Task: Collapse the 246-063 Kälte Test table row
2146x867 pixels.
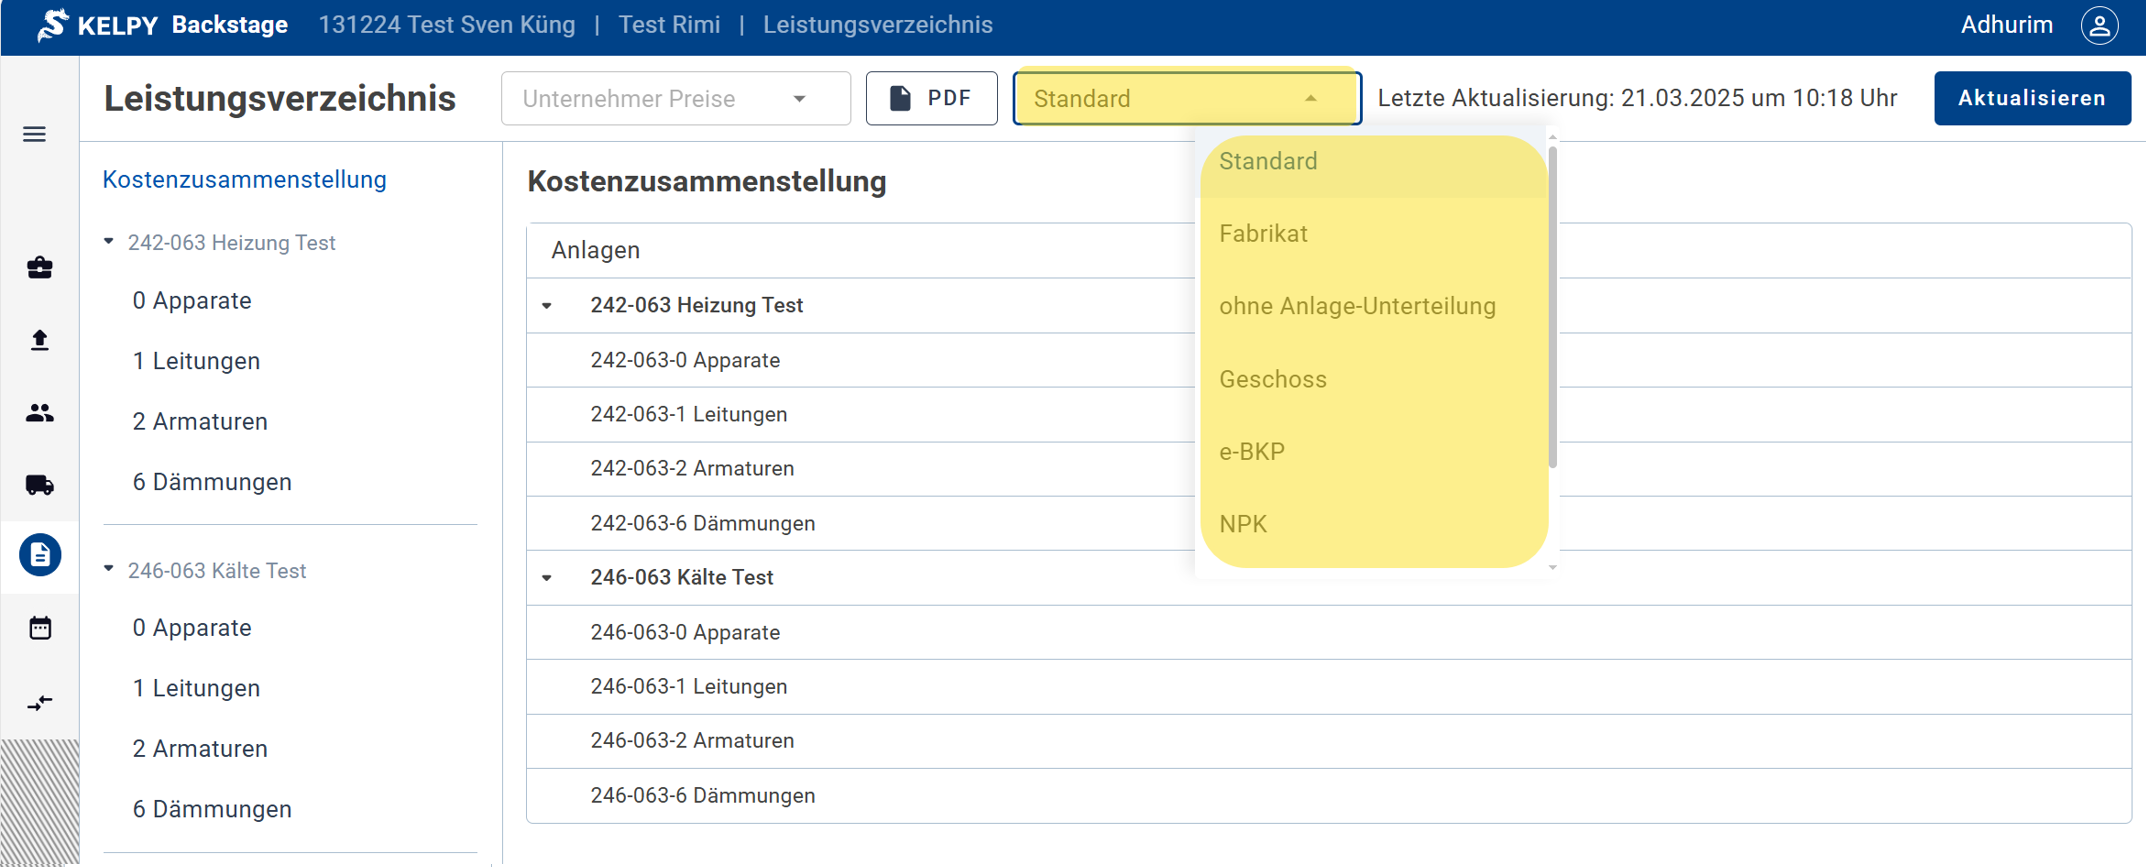Action: click(547, 578)
